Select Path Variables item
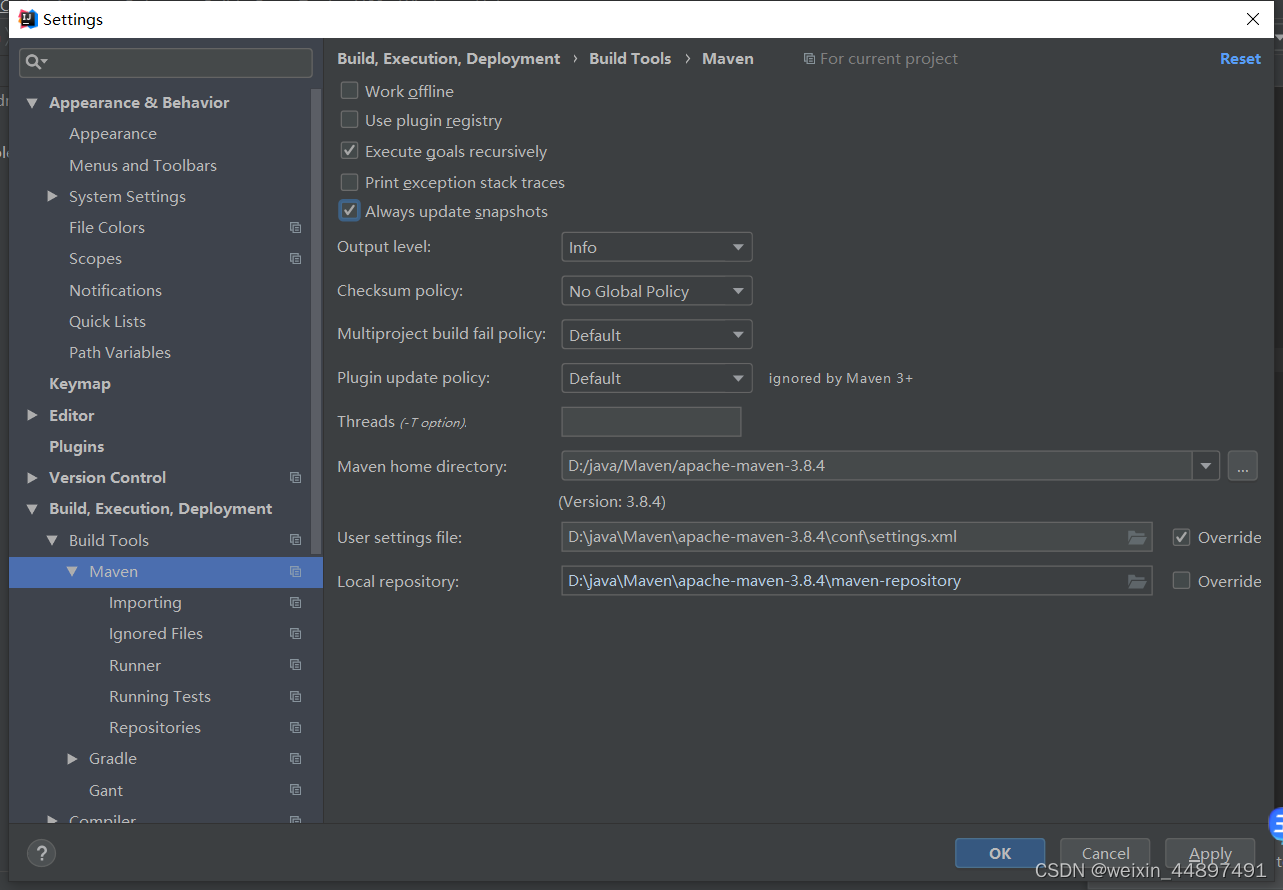The image size is (1283, 890). [120, 353]
